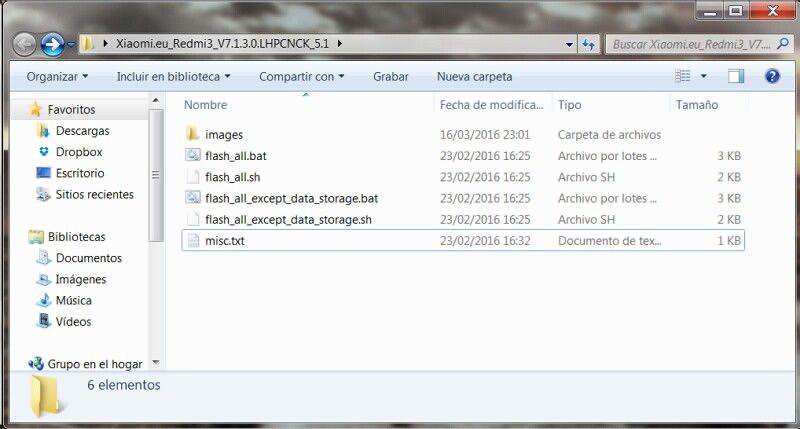Click the file name "flash_all_except_data_storage.bat"
Viewport: 800px width, 429px height.
pyautogui.click(x=291, y=198)
